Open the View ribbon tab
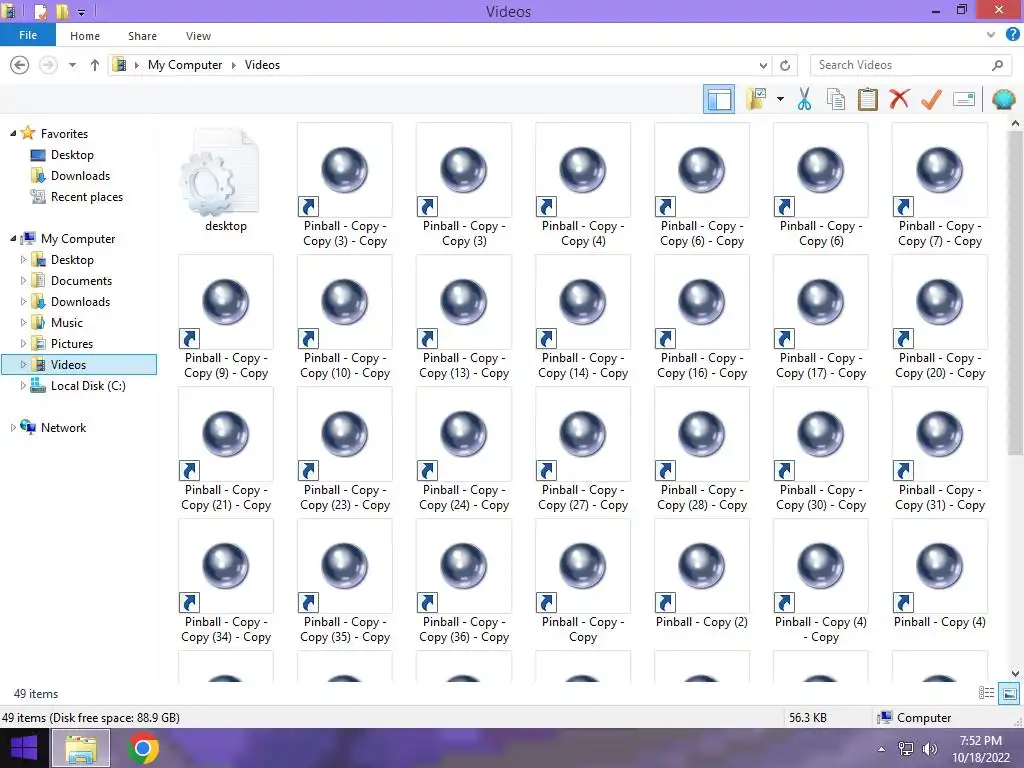The height and width of the screenshot is (768, 1024). pos(198,36)
